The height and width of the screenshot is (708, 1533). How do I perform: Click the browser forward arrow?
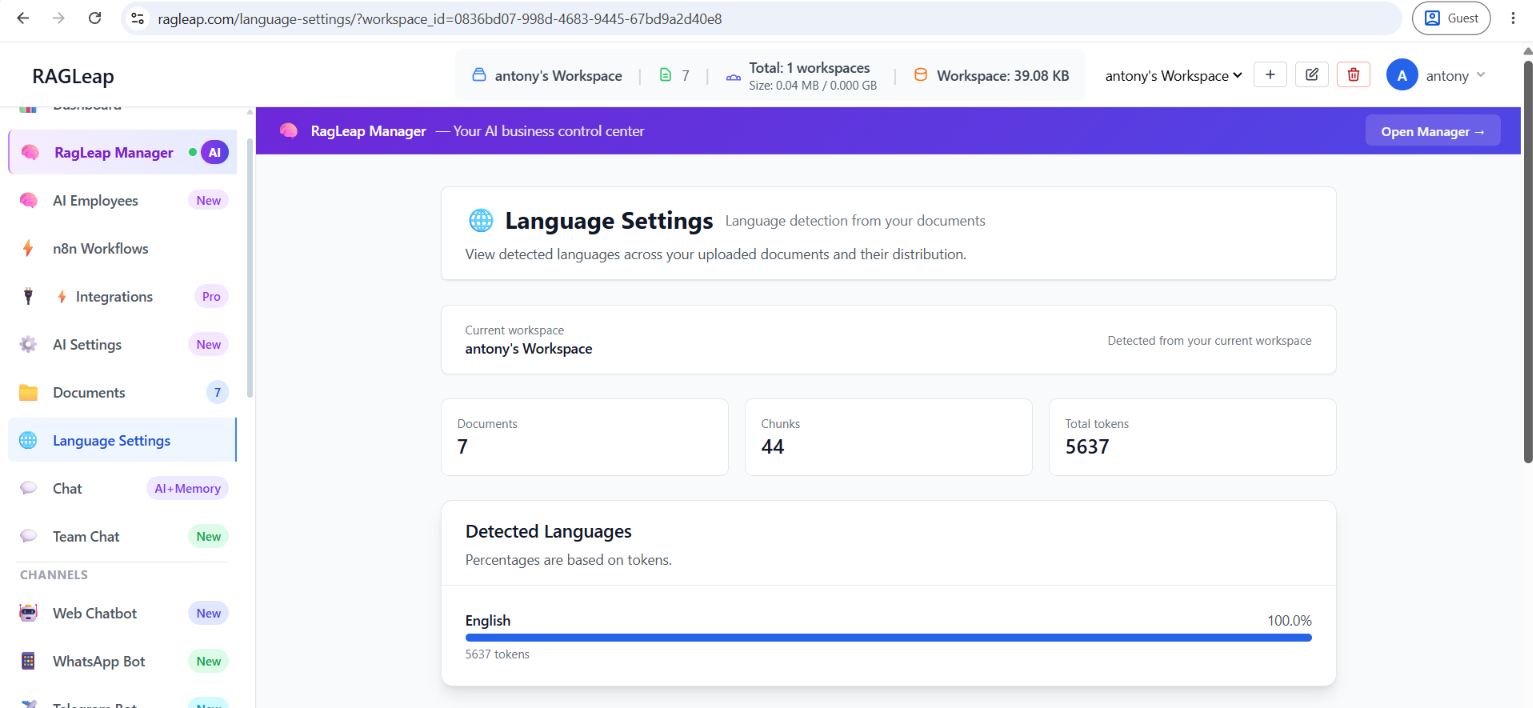[58, 18]
